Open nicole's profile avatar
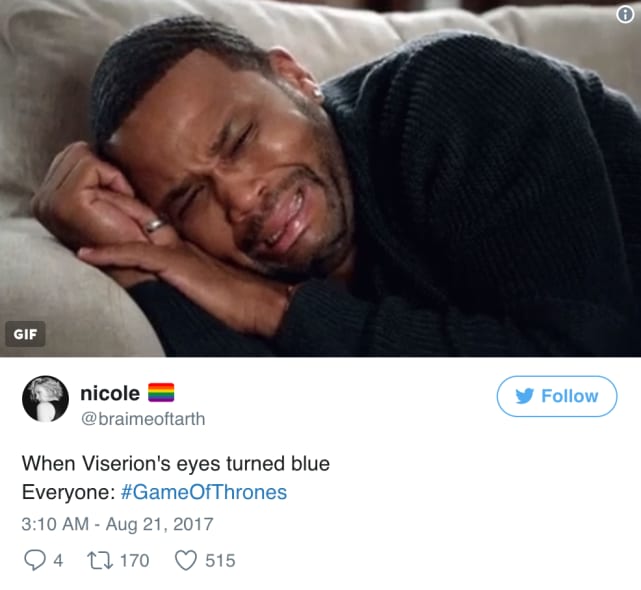The image size is (641, 590). tap(45, 399)
